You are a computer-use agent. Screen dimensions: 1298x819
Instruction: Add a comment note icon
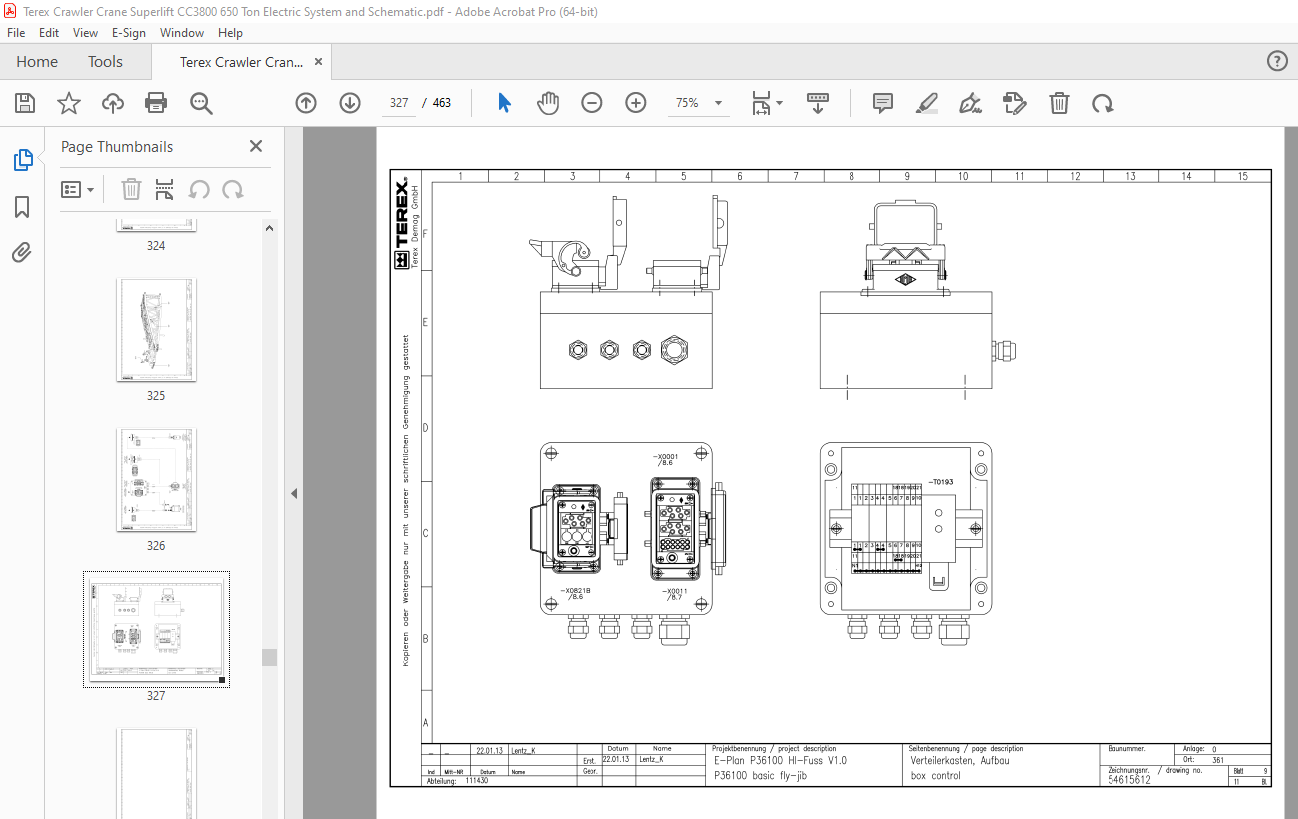tap(883, 103)
